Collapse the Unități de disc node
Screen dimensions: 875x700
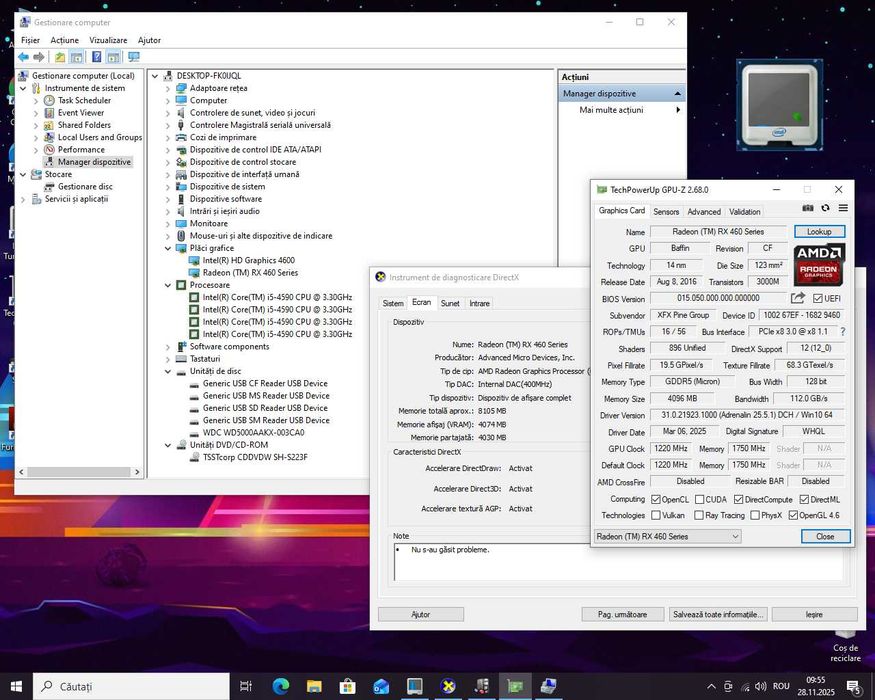(x=168, y=371)
